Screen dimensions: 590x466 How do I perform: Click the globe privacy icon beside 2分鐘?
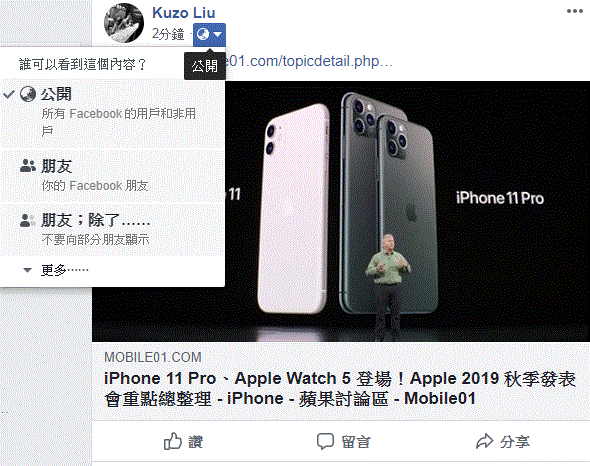[204, 34]
